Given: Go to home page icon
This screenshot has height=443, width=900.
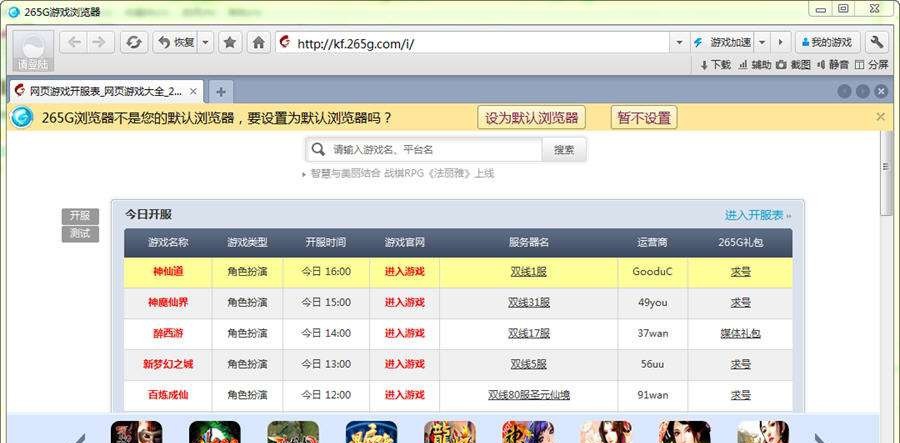Looking at the screenshot, I should [259, 42].
